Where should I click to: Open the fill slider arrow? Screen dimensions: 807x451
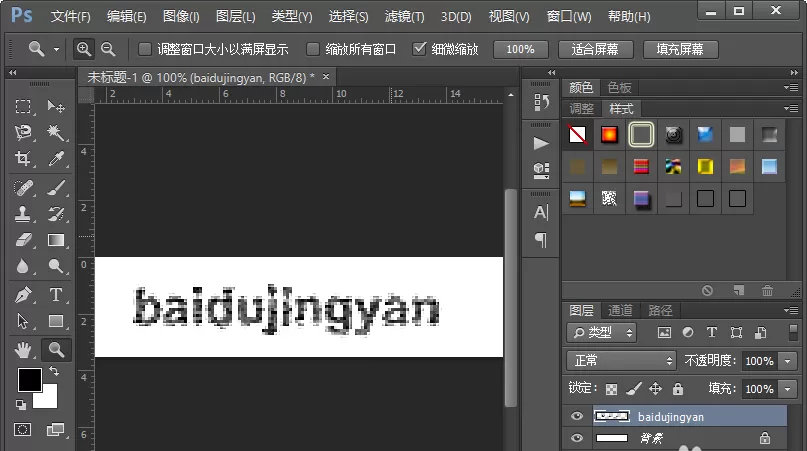click(x=787, y=389)
